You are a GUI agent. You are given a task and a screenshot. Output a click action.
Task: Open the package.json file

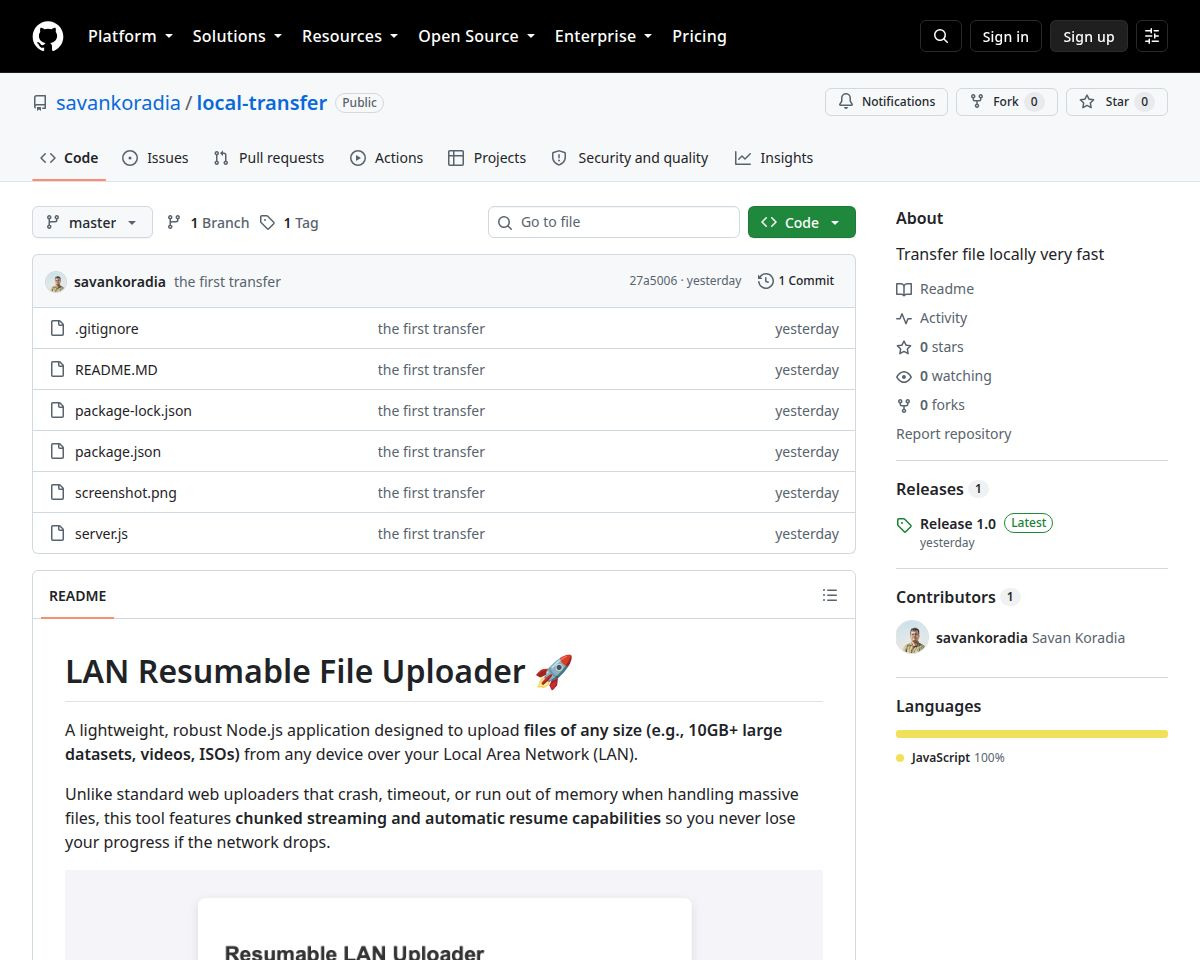click(118, 451)
